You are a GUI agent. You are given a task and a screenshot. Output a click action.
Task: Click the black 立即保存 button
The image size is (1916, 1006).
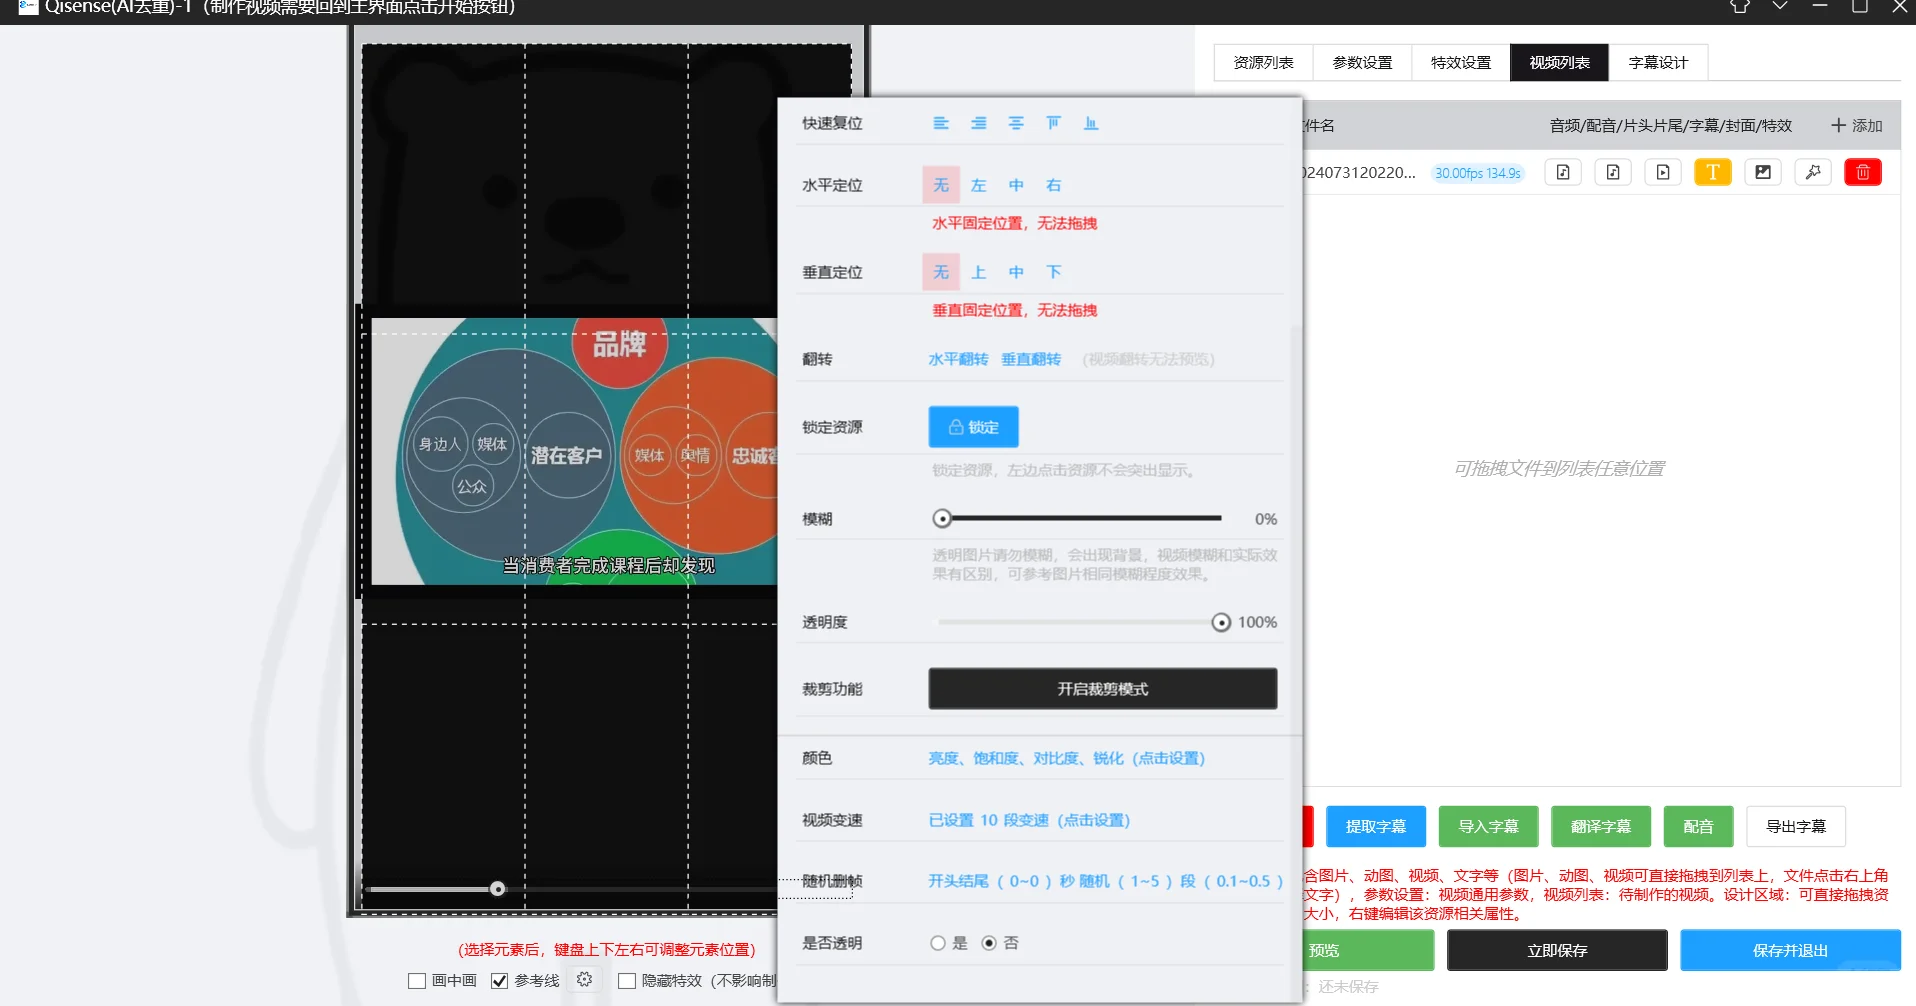click(x=1557, y=950)
